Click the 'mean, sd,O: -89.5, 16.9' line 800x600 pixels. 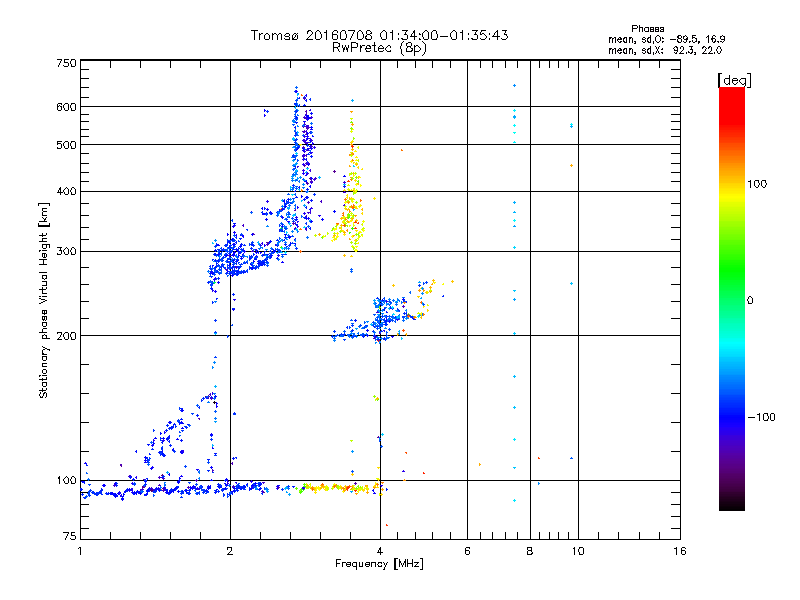666,39
